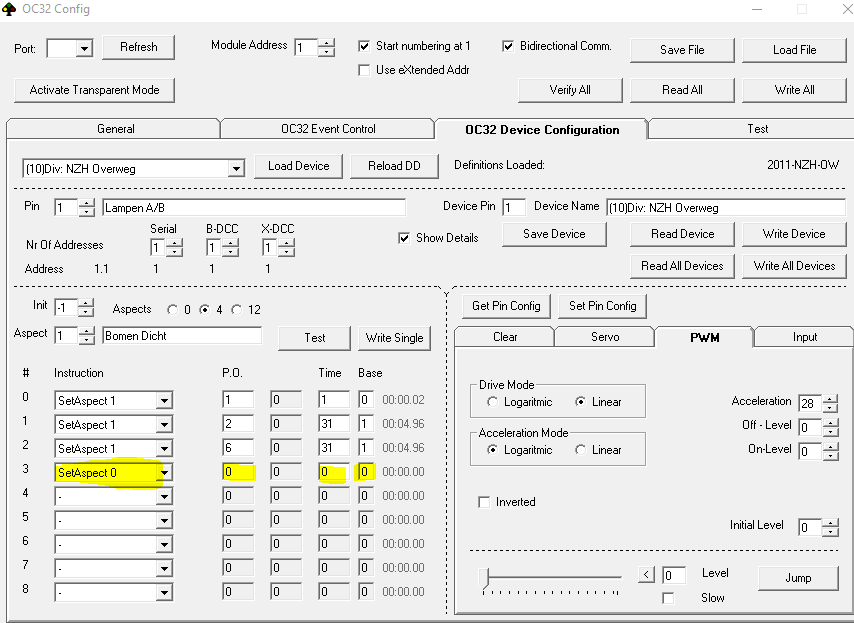Screen dimensions: 854x623
Task: Open the Servo tab
Action: pos(604,337)
